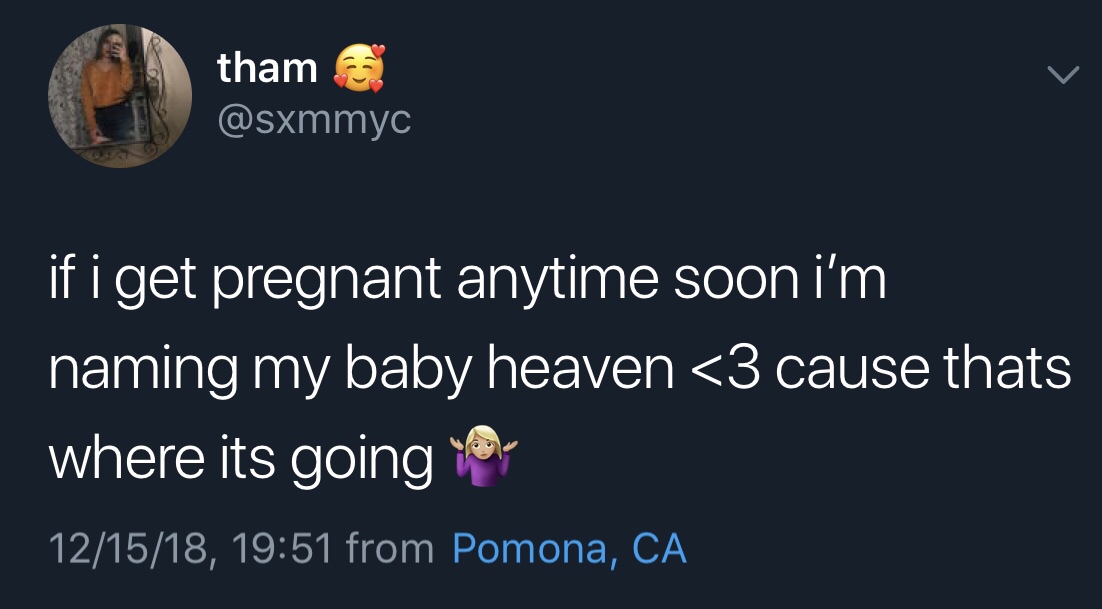Click the phrase "cause thats" in the tweet

[x=918, y=370]
